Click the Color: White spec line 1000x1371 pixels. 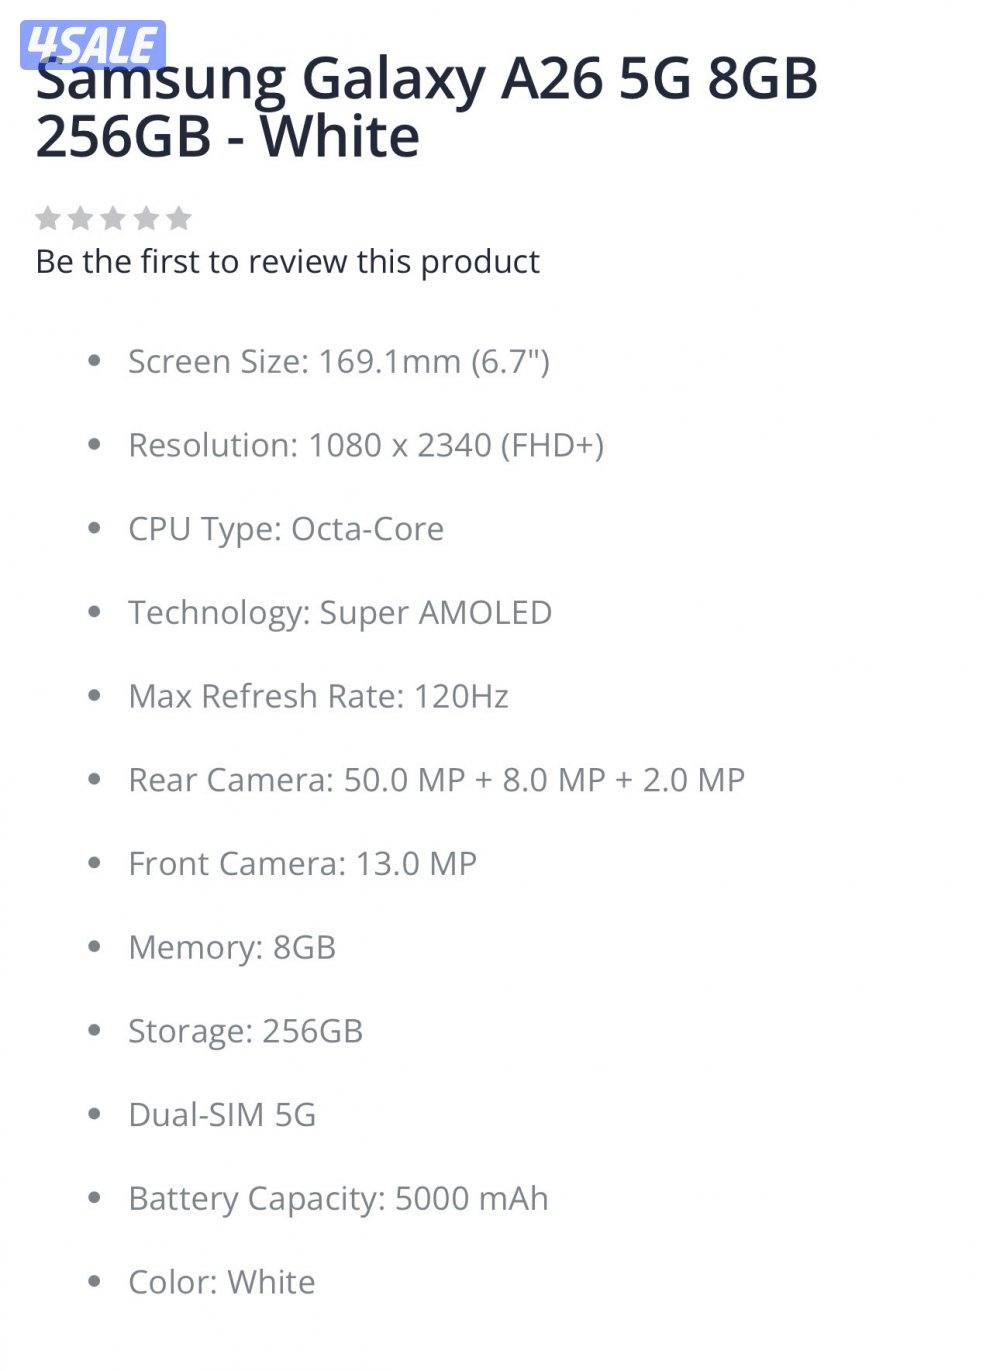pyautogui.click(x=220, y=1281)
